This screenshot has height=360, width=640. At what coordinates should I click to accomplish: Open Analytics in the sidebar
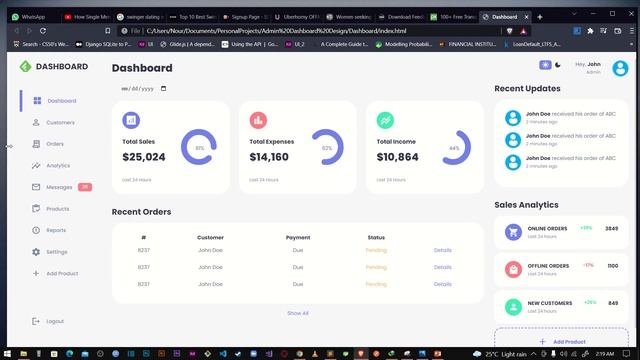click(51, 166)
